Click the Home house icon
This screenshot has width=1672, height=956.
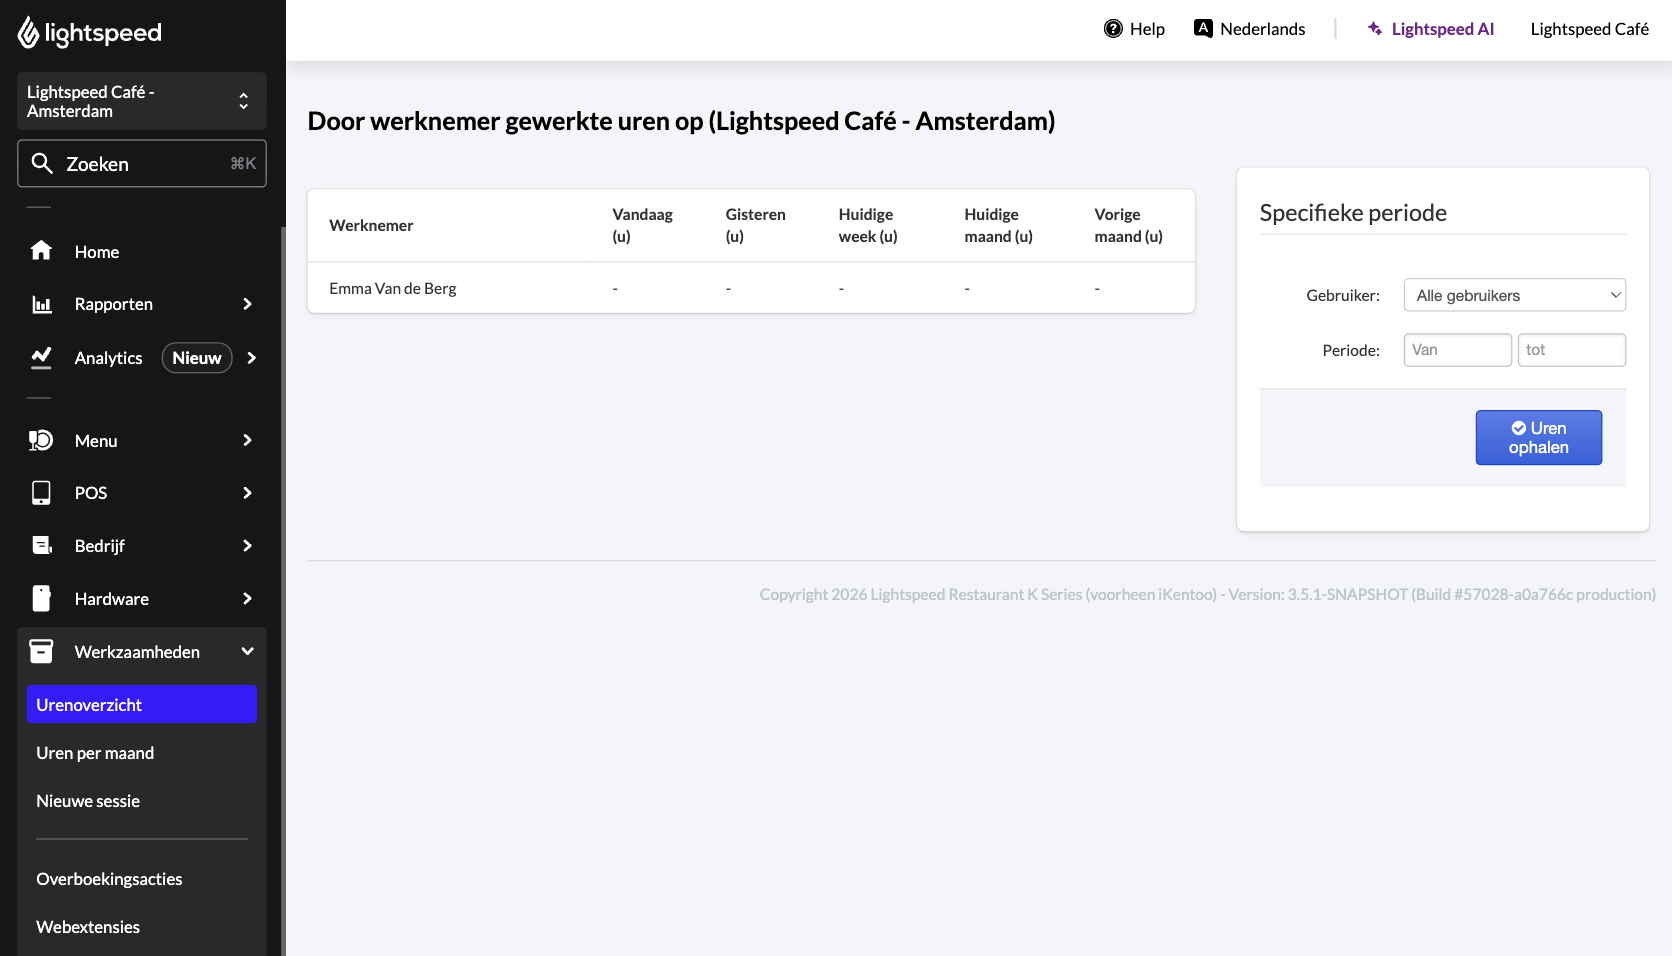pos(41,251)
